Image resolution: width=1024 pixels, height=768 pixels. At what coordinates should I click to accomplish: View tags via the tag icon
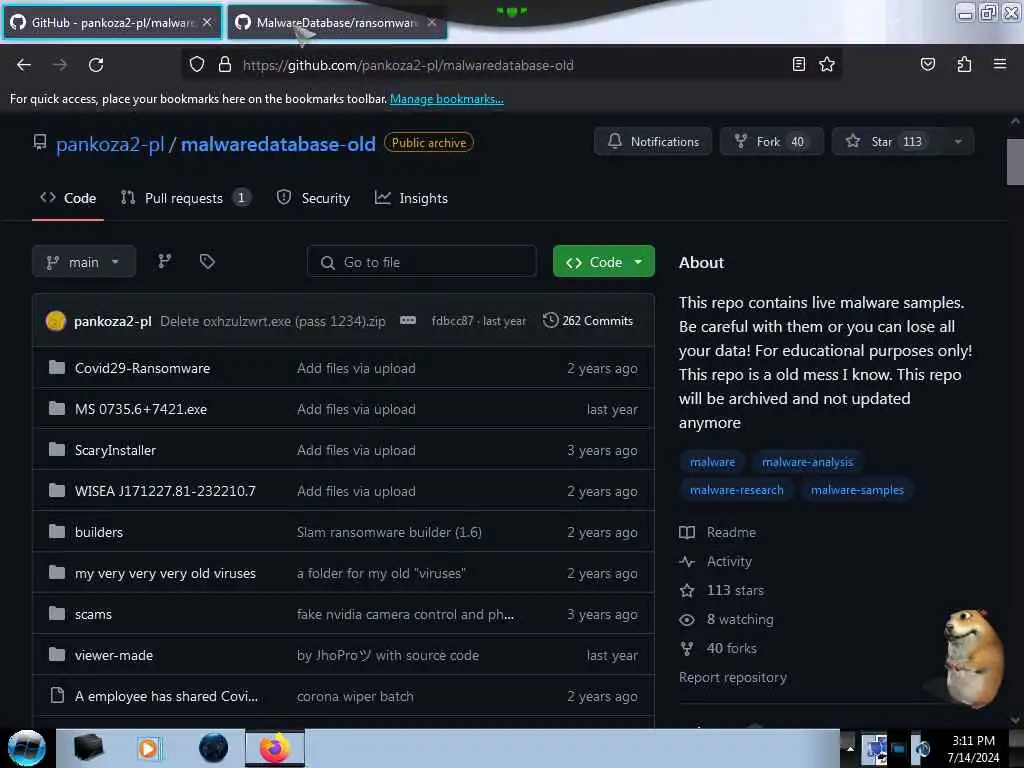(x=207, y=261)
